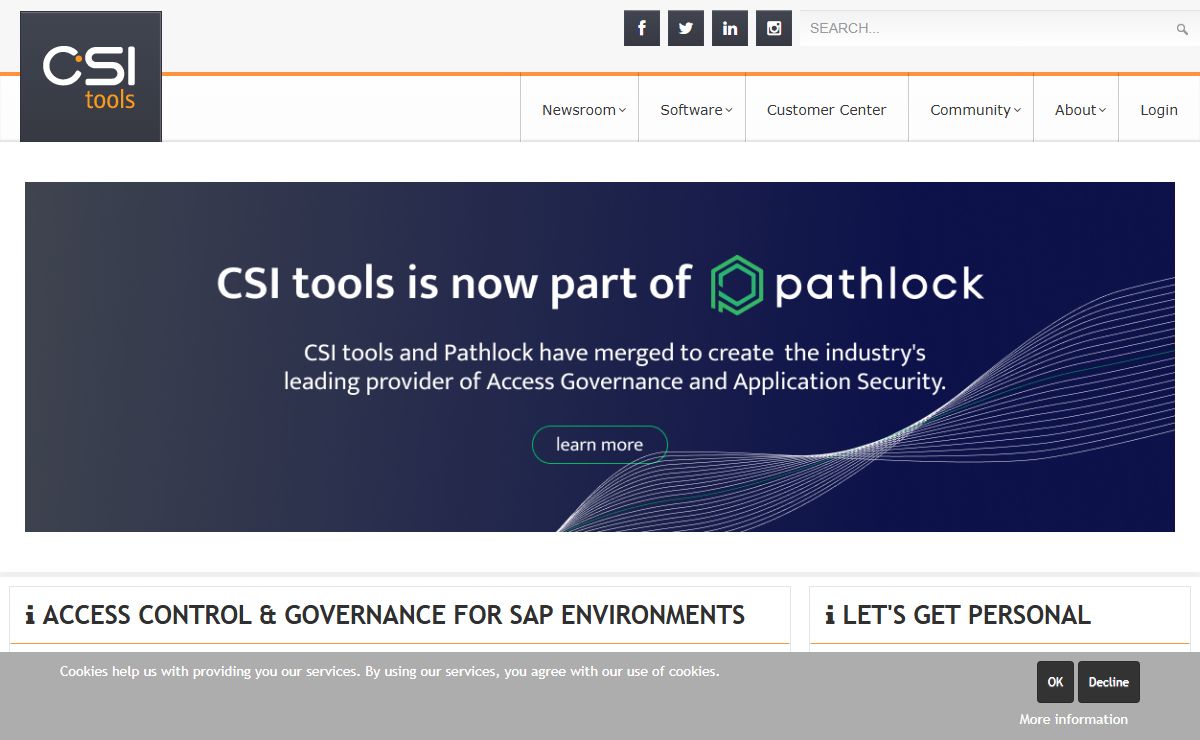Screen dimensions: 1200x740
Task: Click the pathlock logo in the banner
Action: coord(847,284)
